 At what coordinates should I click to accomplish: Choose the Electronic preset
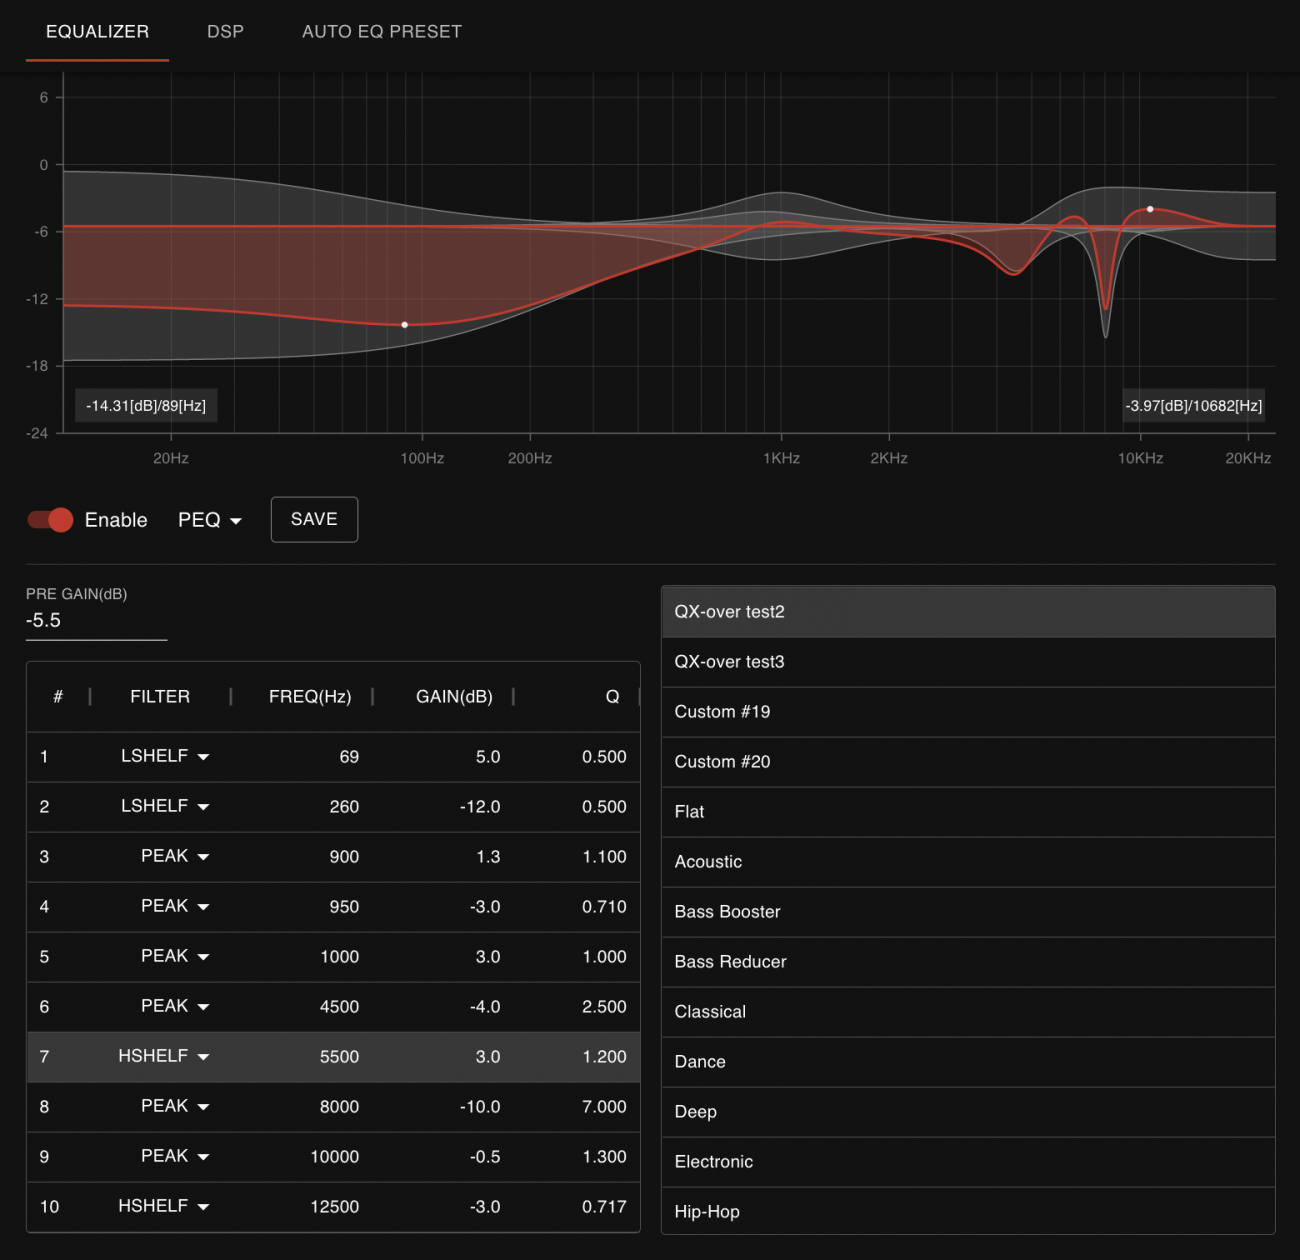tap(968, 1162)
